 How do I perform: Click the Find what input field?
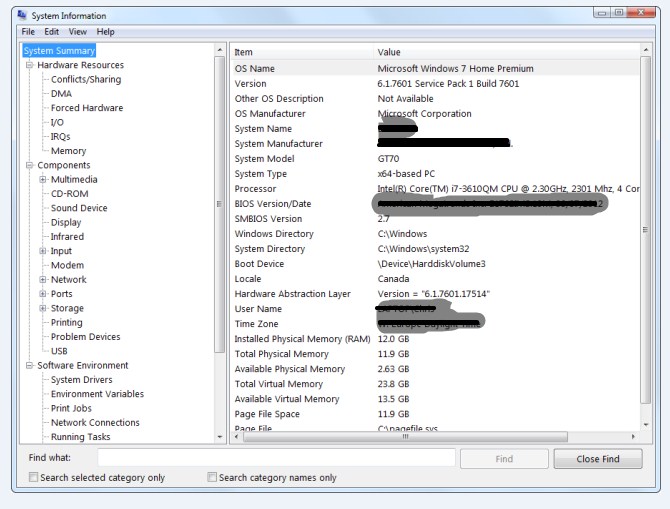point(276,458)
